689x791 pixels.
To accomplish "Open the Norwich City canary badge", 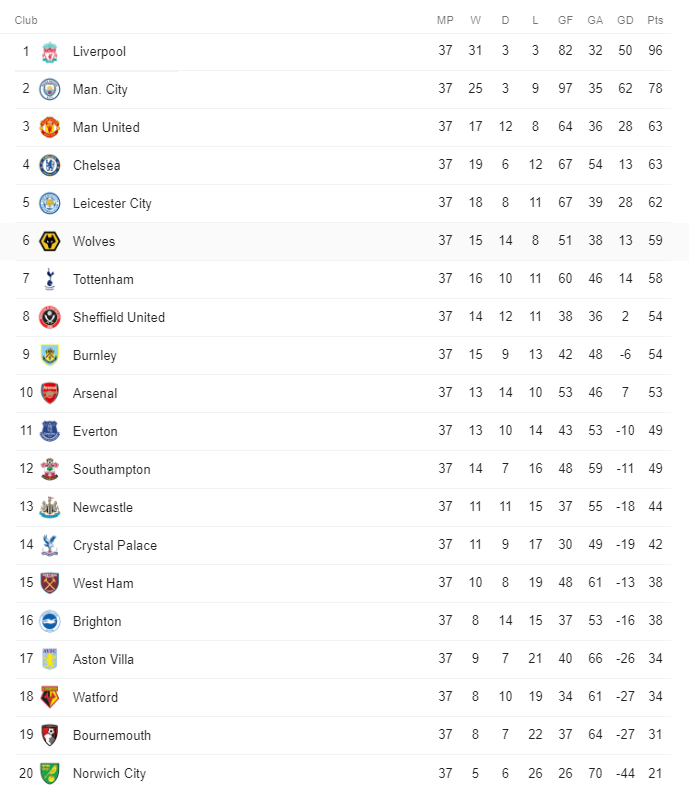I will tap(49, 773).
